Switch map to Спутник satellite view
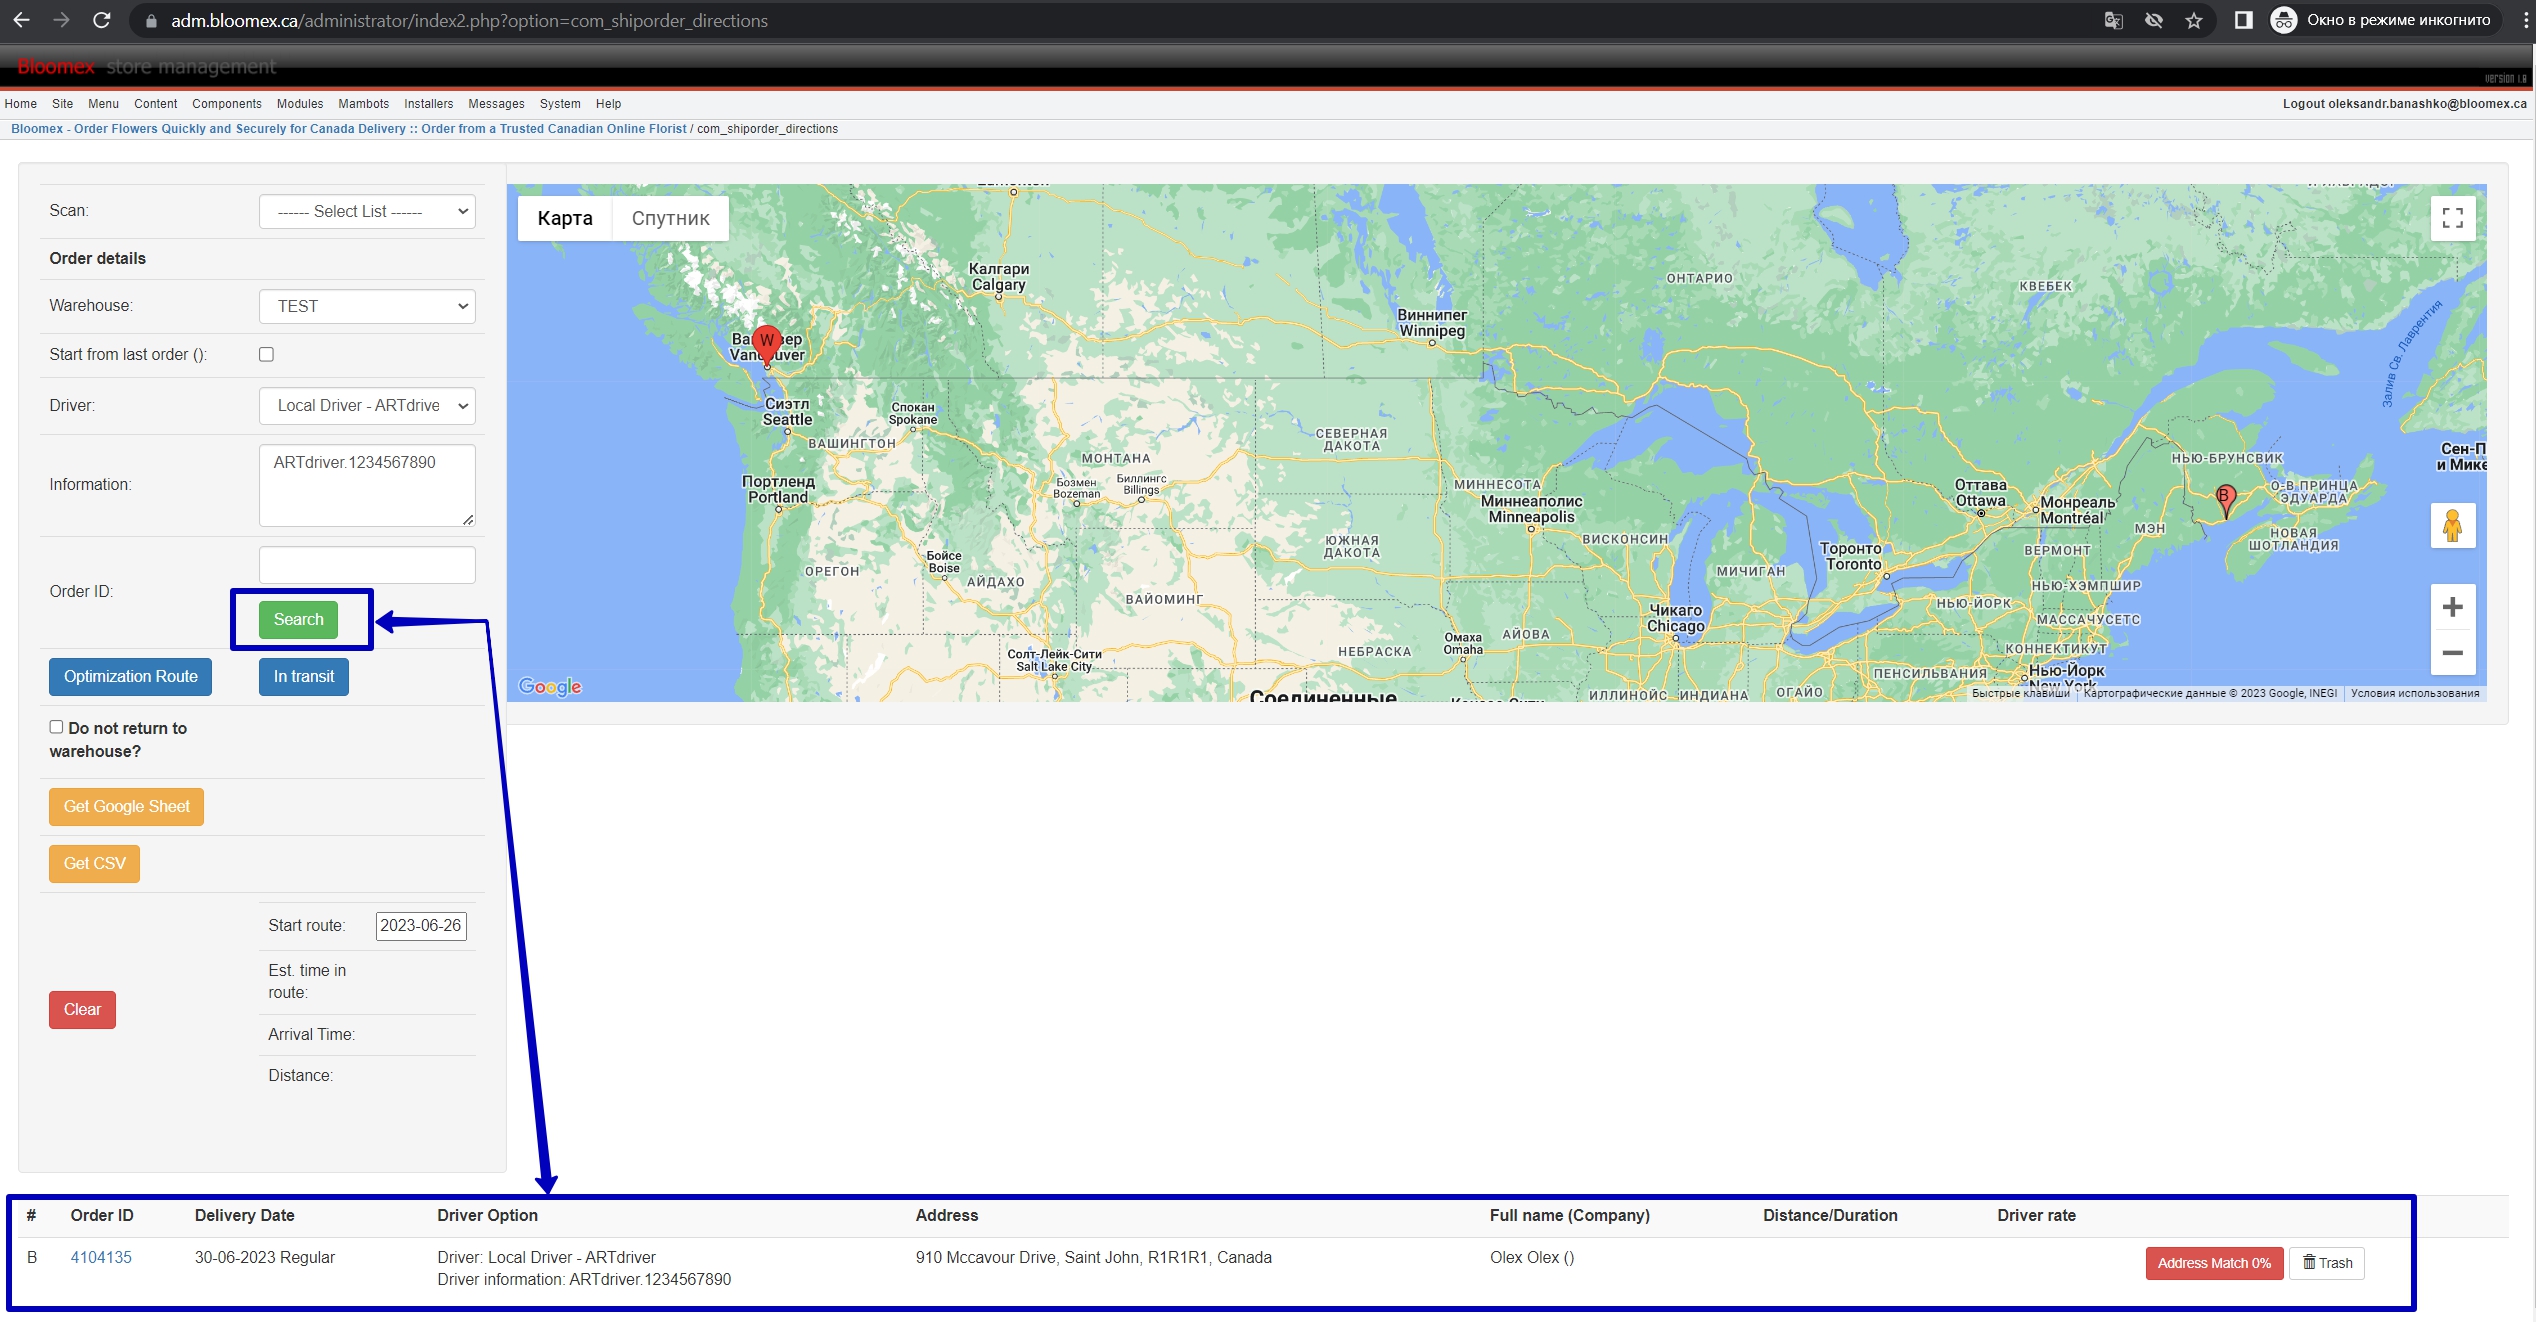2536x1322 pixels. [x=670, y=218]
